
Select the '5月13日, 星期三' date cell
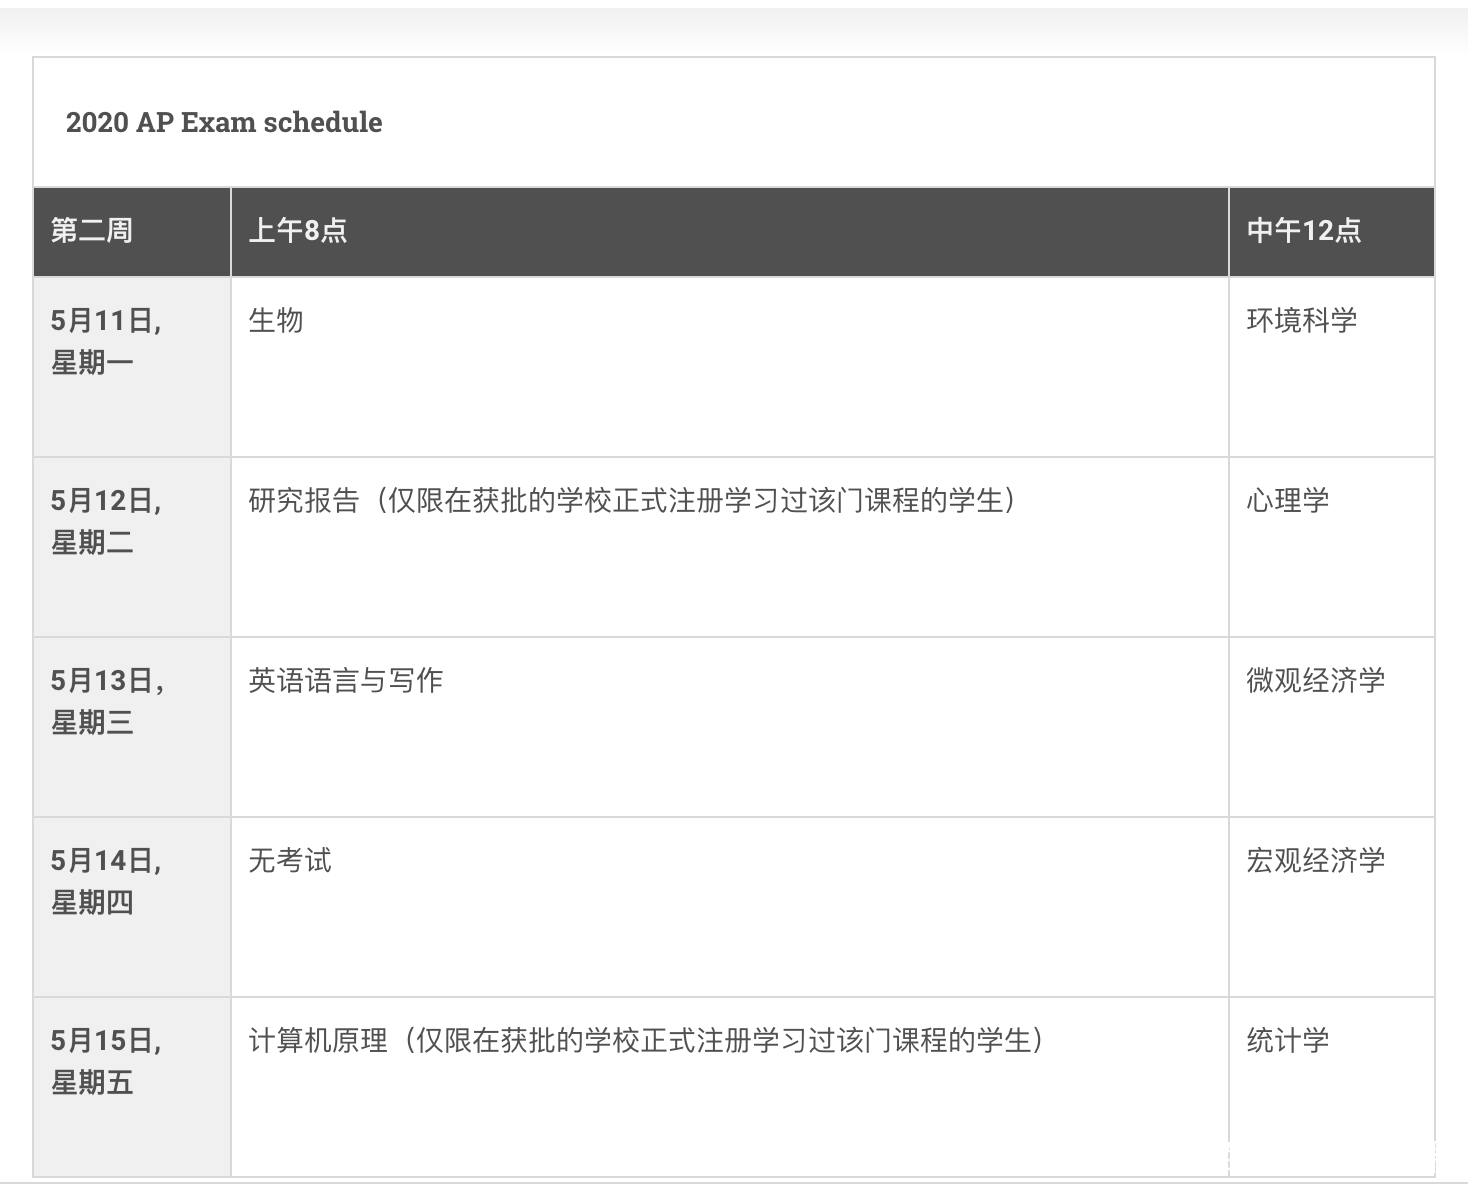pyautogui.click(x=106, y=701)
